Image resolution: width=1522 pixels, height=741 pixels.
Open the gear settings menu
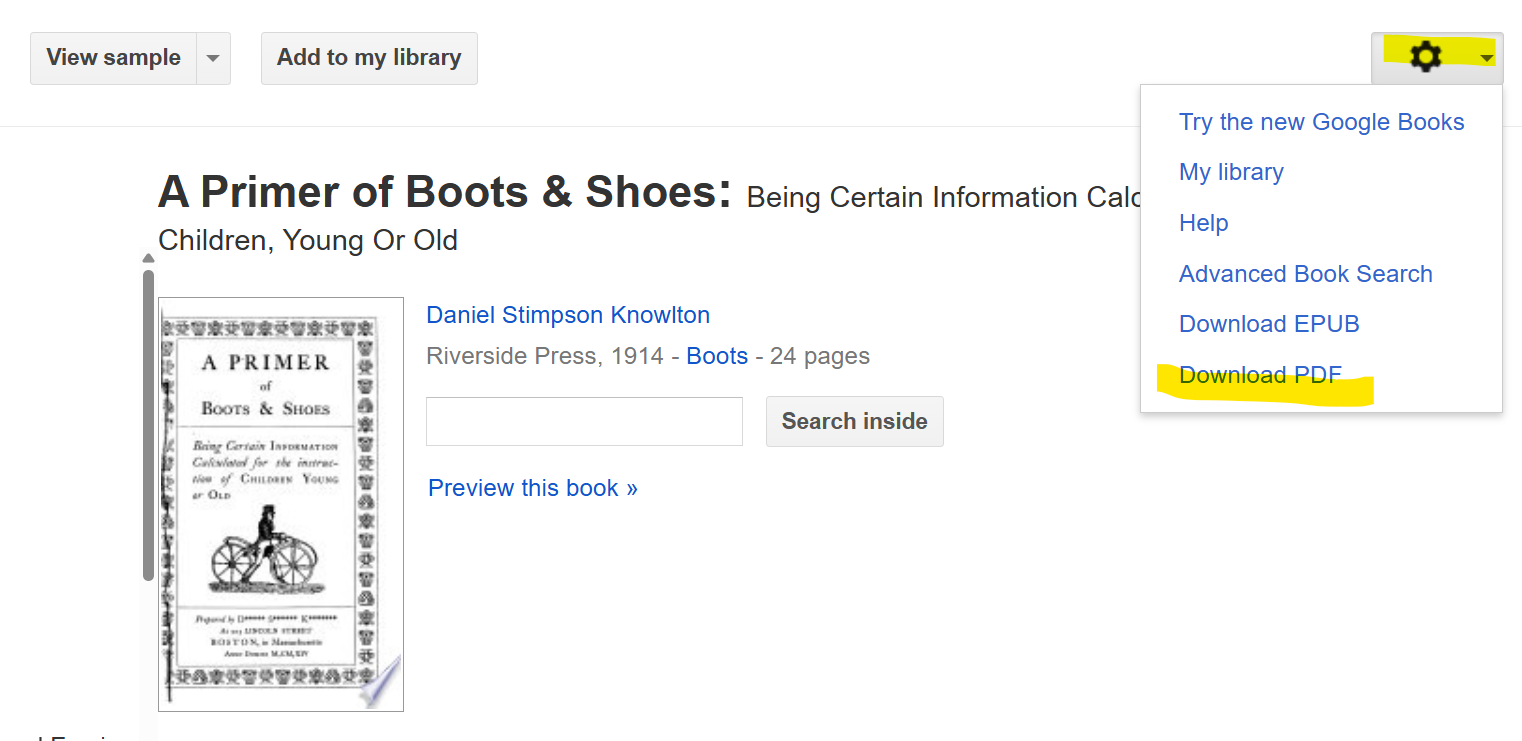point(1425,57)
